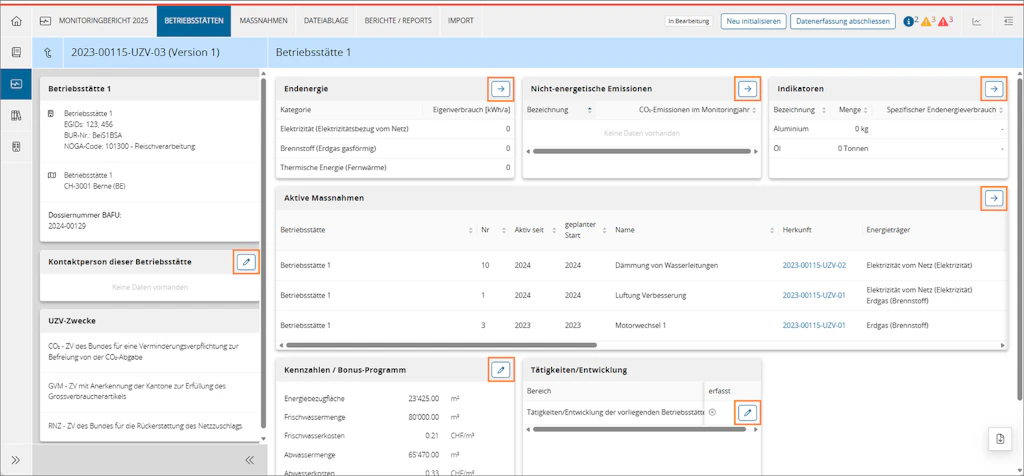Select the Luftung Verbesserung measure name
Viewport: 1024px width, 476px height.
click(x=650, y=295)
